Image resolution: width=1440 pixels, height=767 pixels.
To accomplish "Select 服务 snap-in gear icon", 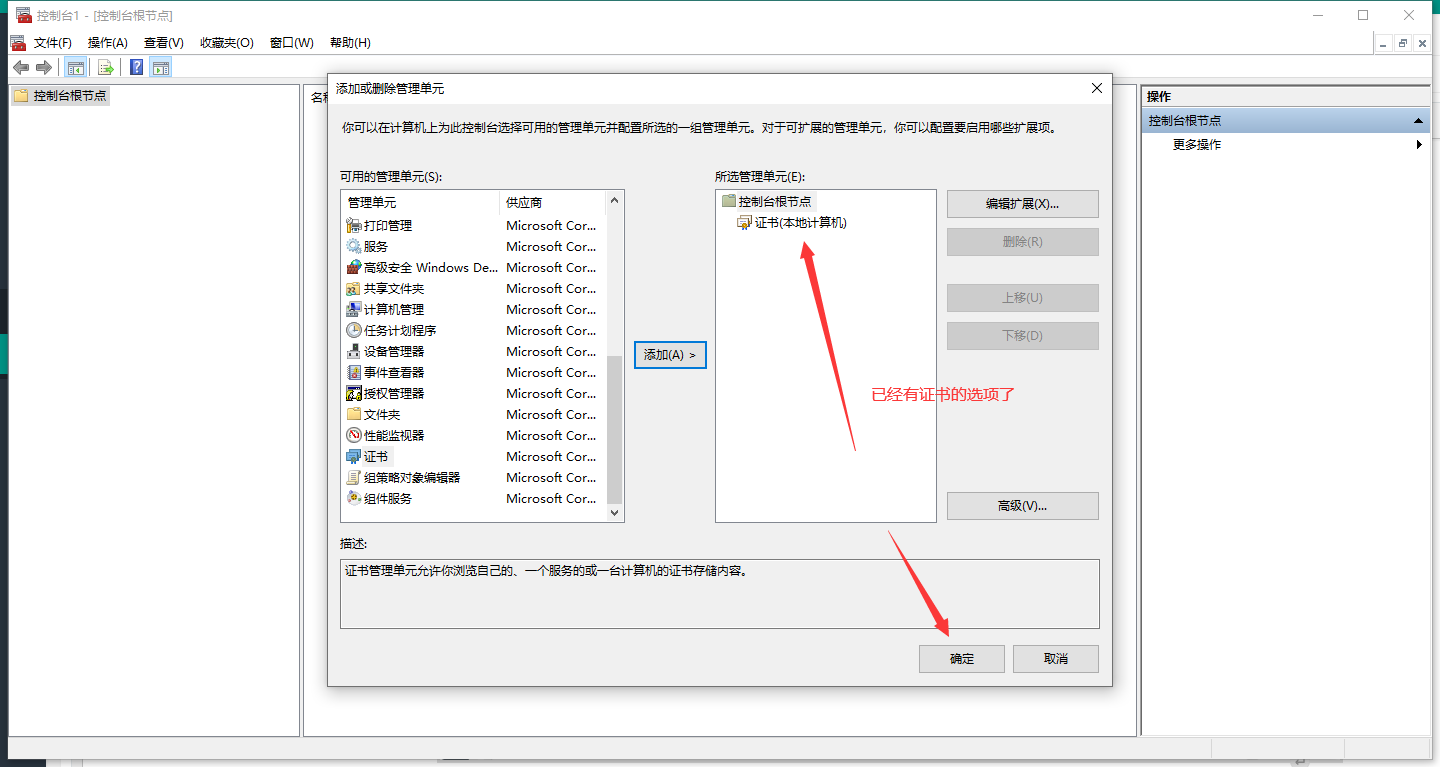I will [354, 246].
